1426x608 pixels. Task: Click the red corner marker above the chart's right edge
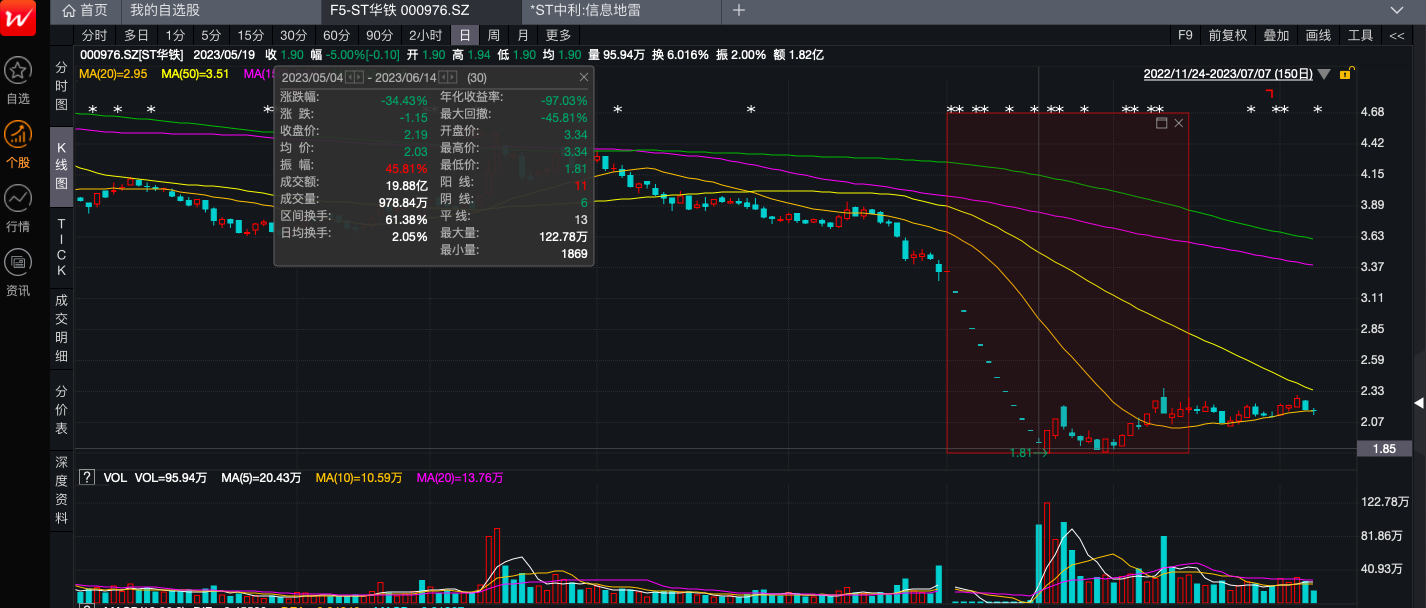1269,93
